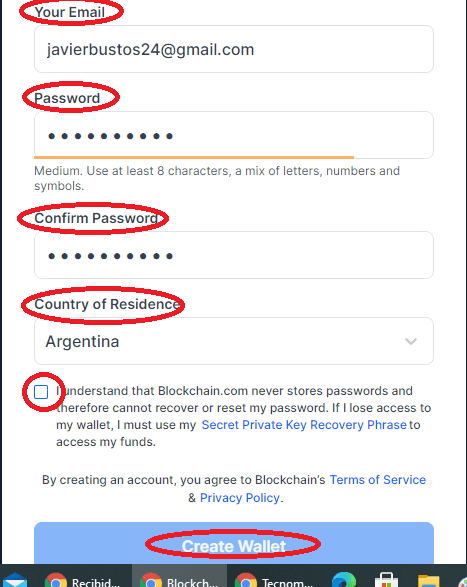The height and width of the screenshot is (587, 467).
Task: Open Microsoft Store from taskbar
Action: tap(386, 580)
